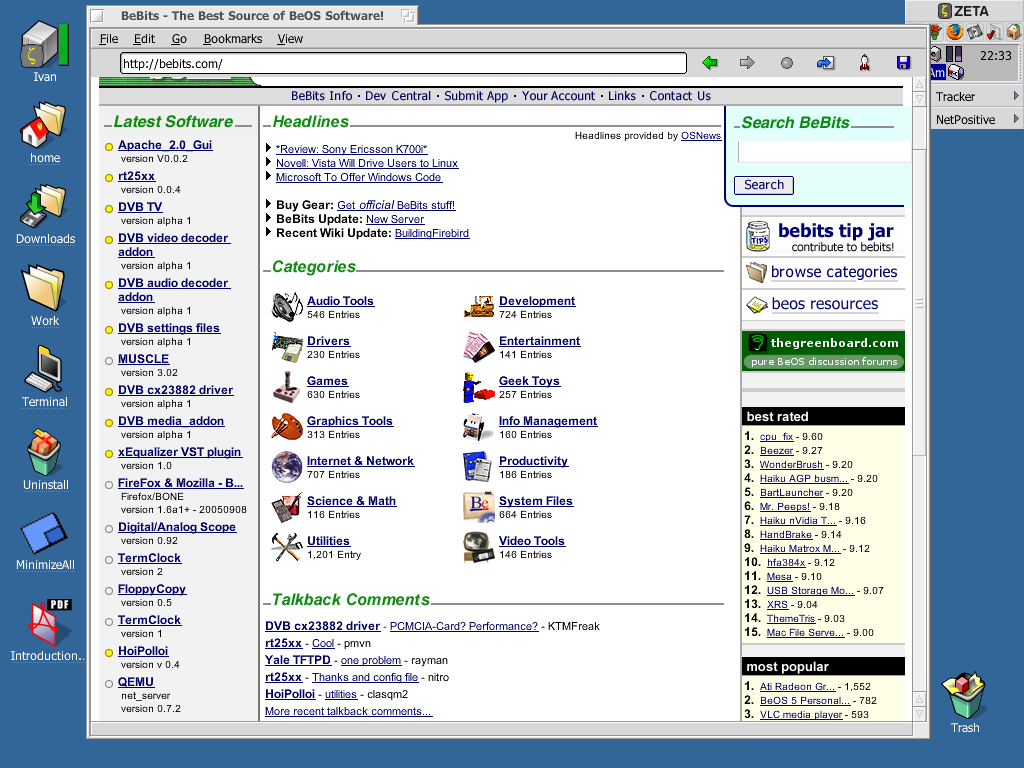Open the VLC media player popular link
Screen dimensions: 1024x768
pos(801,714)
